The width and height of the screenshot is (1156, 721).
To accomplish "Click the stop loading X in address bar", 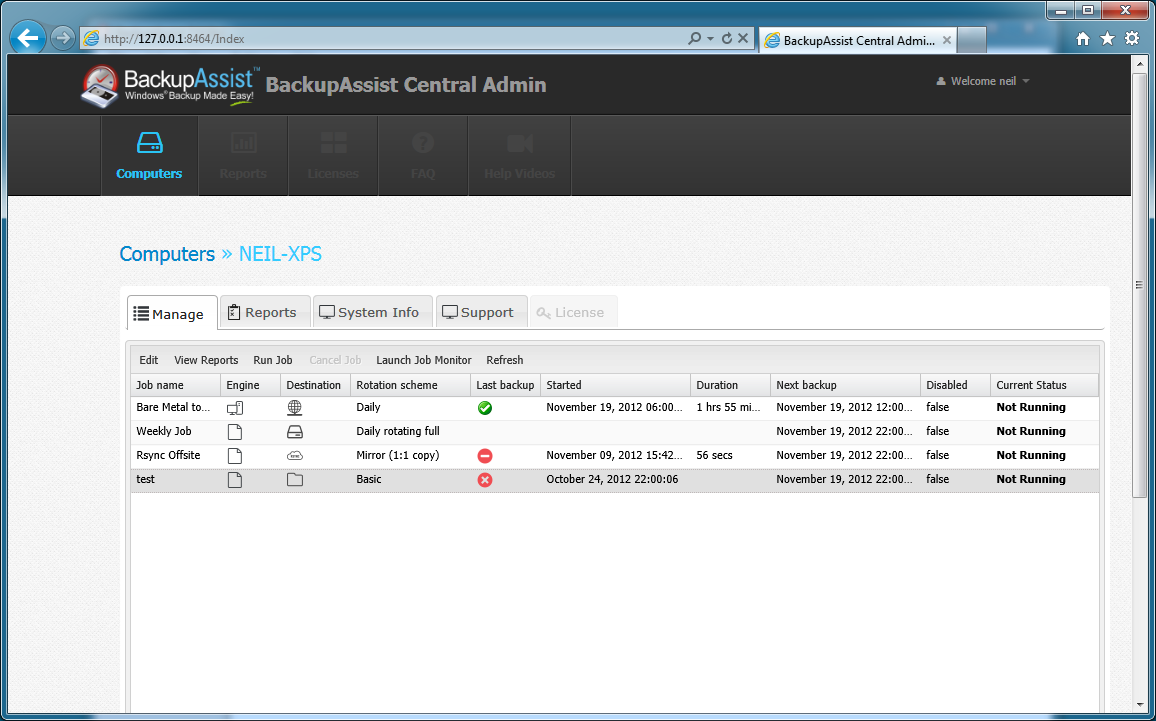I will click(x=743, y=38).
